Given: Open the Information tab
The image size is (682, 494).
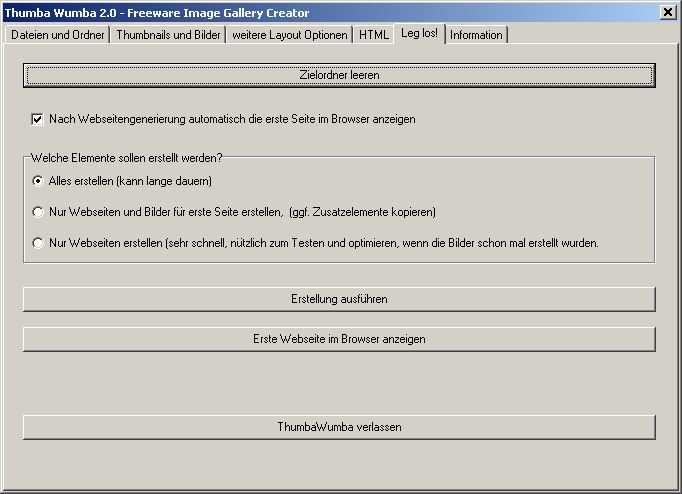Looking at the screenshot, I should [x=476, y=35].
